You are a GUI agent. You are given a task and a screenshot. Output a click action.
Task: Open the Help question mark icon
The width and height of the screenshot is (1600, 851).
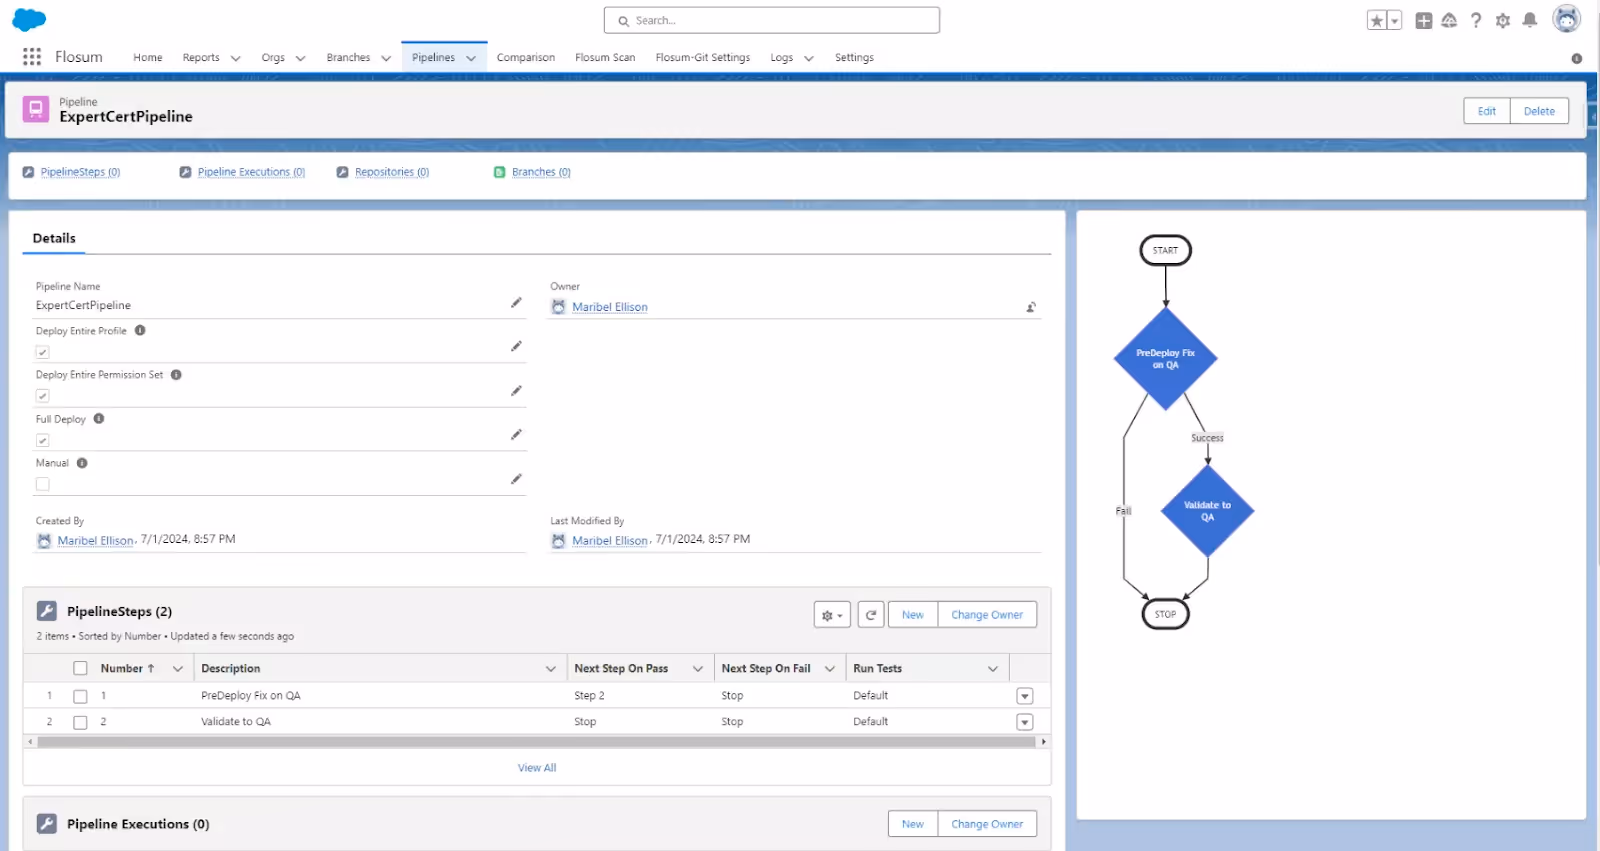tap(1476, 20)
